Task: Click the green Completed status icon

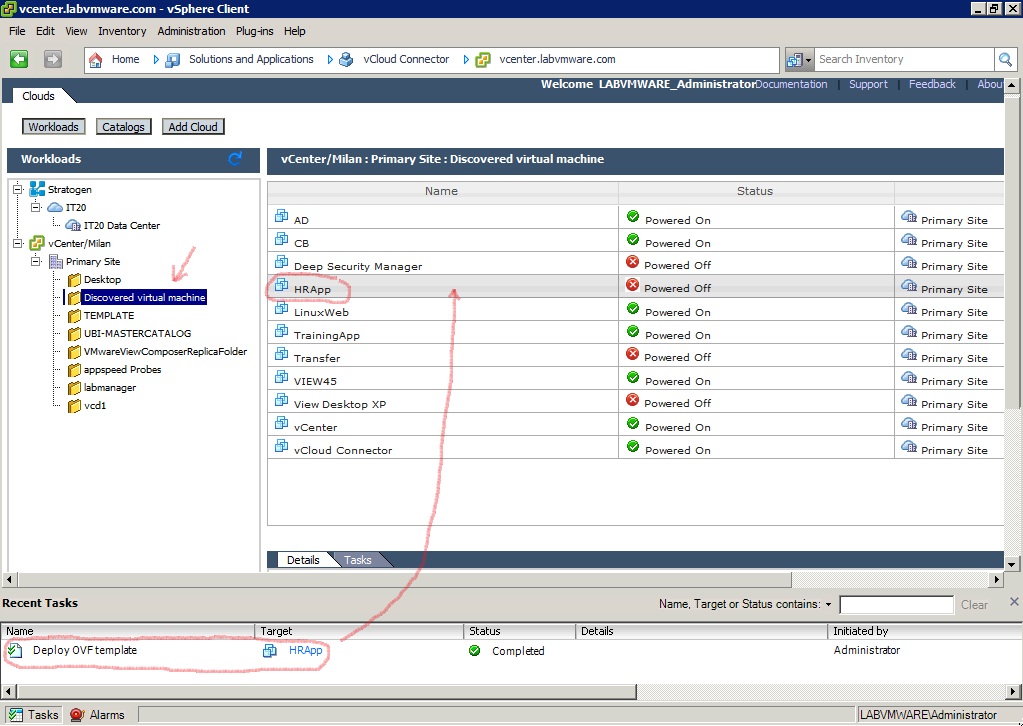Action: pyautogui.click(x=474, y=650)
